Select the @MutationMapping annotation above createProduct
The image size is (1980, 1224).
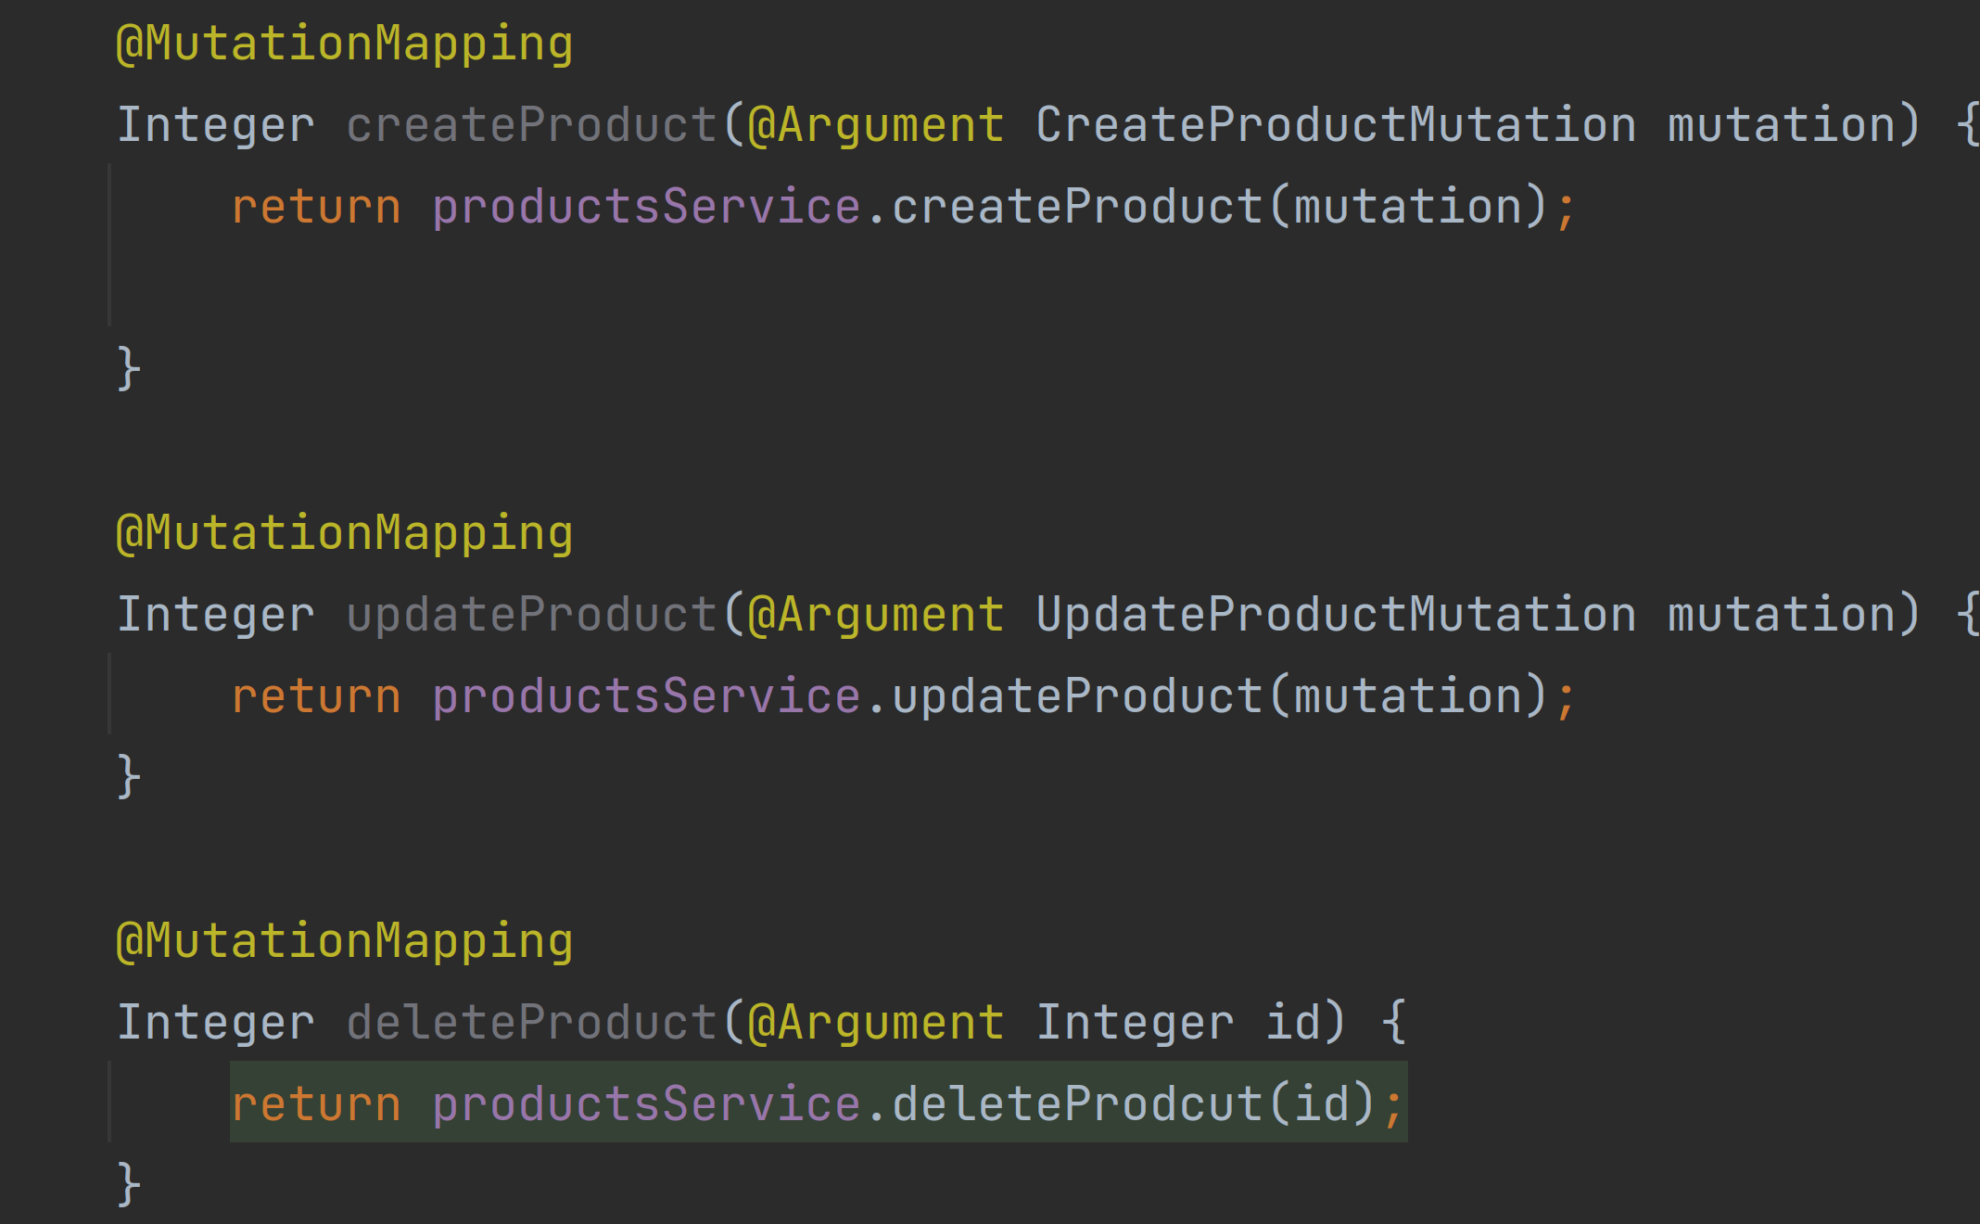click(x=344, y=42)
